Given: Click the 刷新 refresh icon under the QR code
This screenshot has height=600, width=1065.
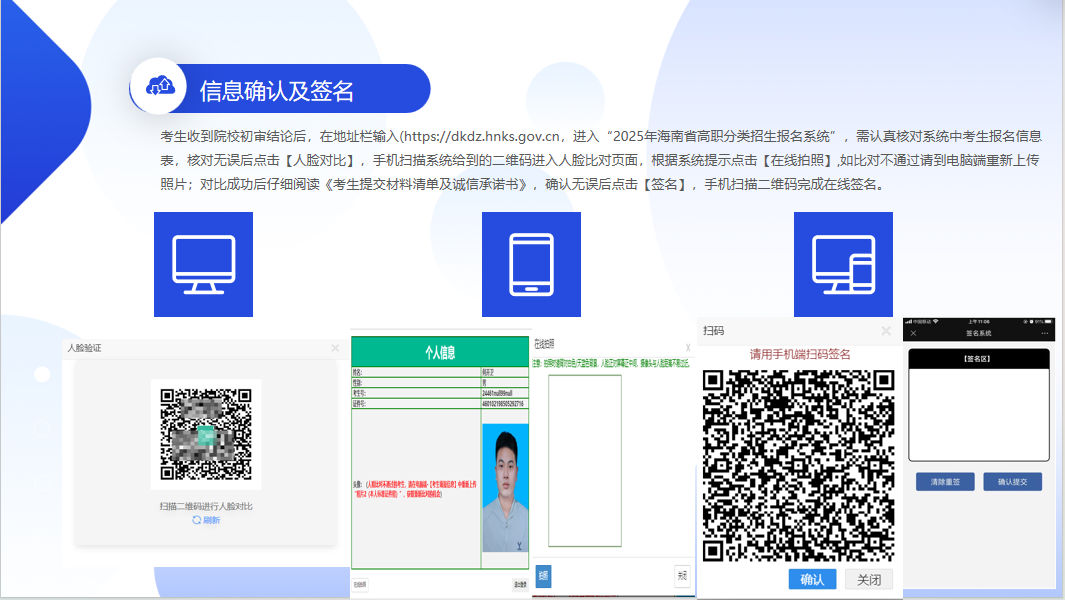Looking at the screenshot, I should click(197, 521).
